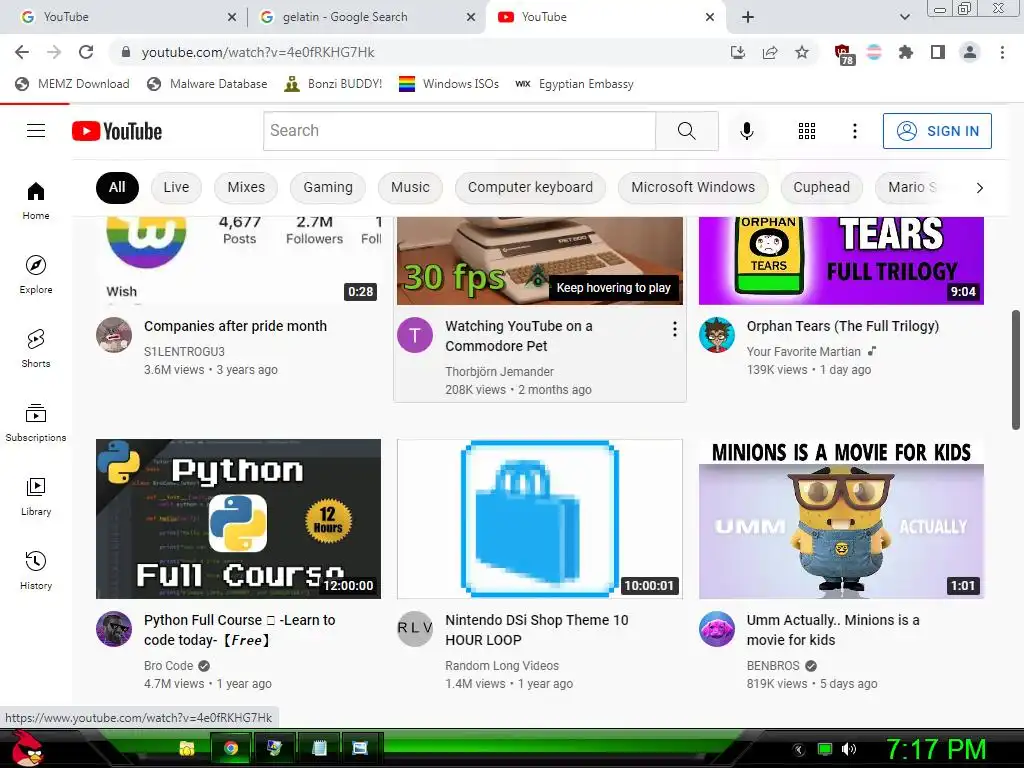Open the Random Long Videos channel avatar
The height and width of the screenshot is (768, 1024).
[415, 629]
